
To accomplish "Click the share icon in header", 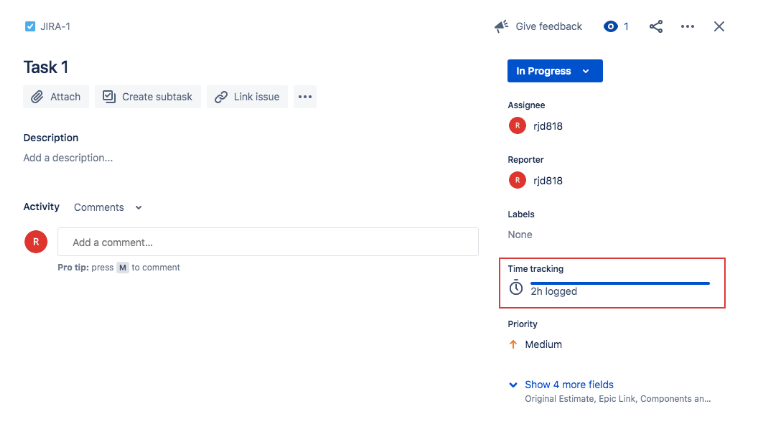I will click(656, 27).
